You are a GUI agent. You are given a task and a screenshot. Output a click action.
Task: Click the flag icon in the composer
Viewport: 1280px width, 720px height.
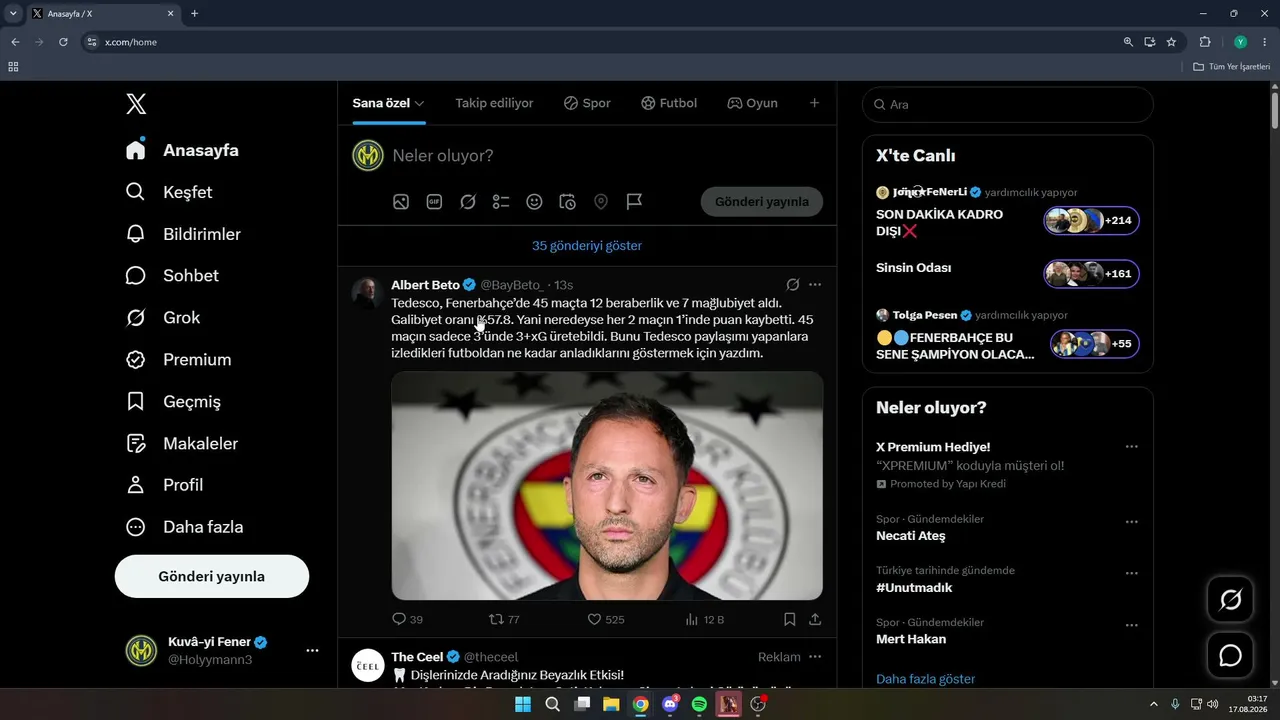coord(634,202)
